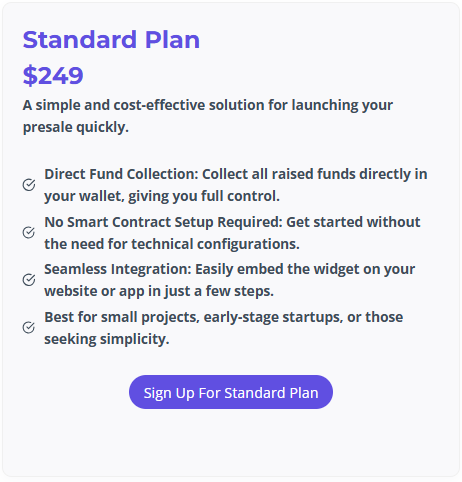Screen dimensions: 462x482
Task: Click the $249 price label
Action: tap(53, 75)
